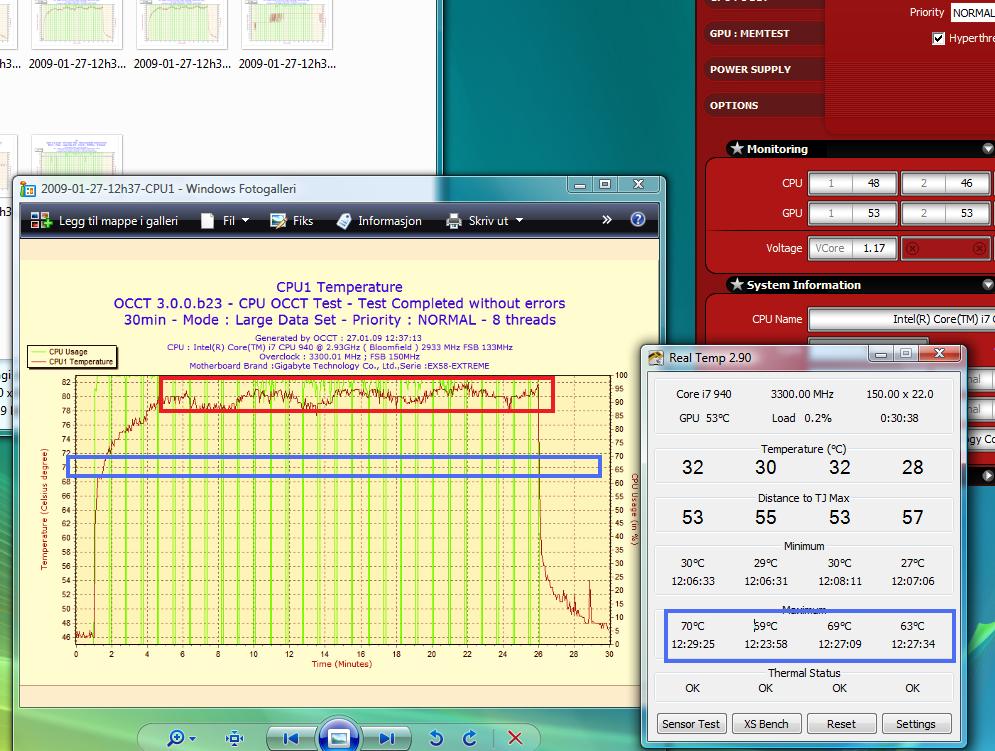
Task: Click the VCore 1.17 voltage field
Action: 852,248
